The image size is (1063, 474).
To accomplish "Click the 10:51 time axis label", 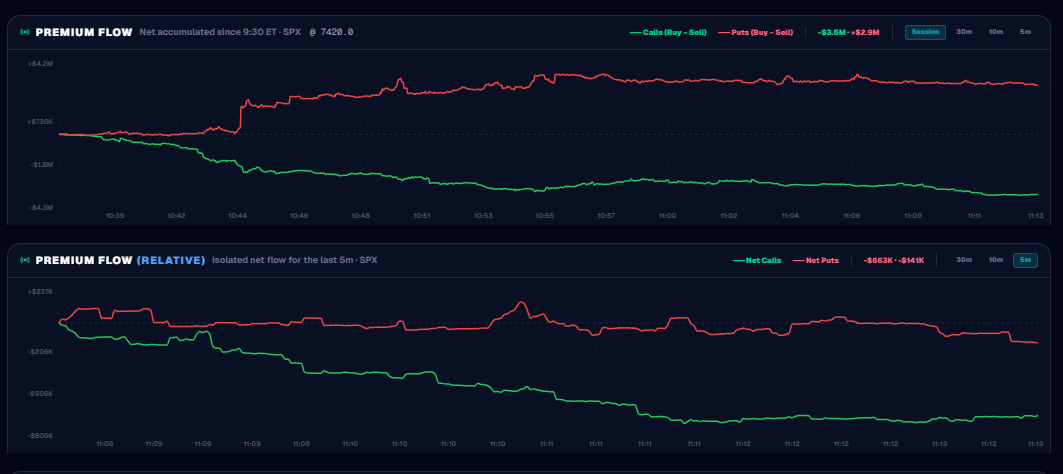I will [x=422, y=216].
